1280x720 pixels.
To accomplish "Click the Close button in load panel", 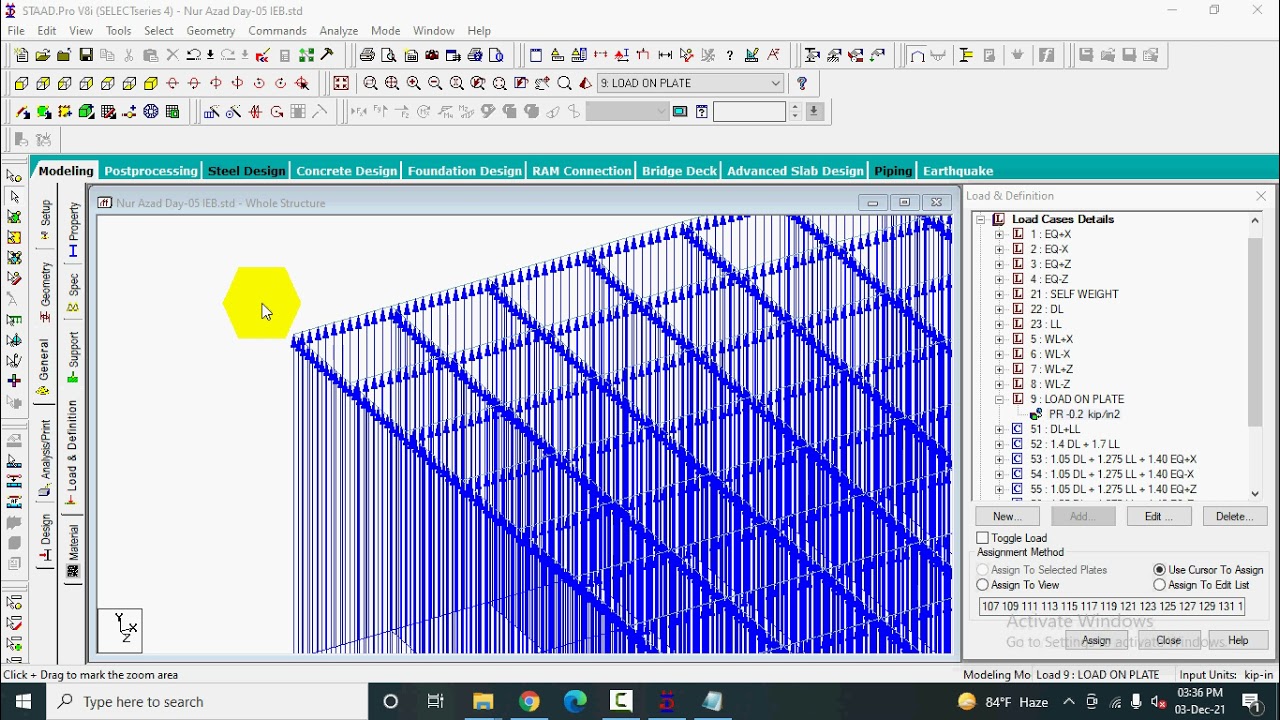I will tap(1168, 641).
